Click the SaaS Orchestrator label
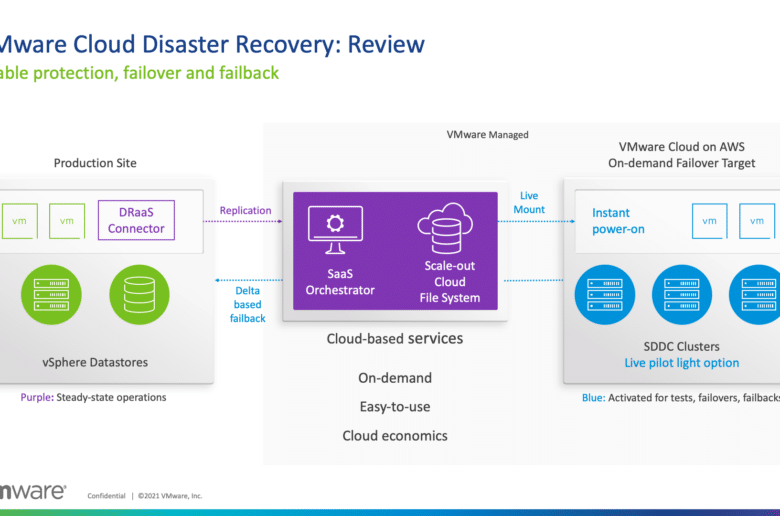Image resolution: width=780 pixels, height=516 pixels. pyautogui.click(x=340, y=282)
